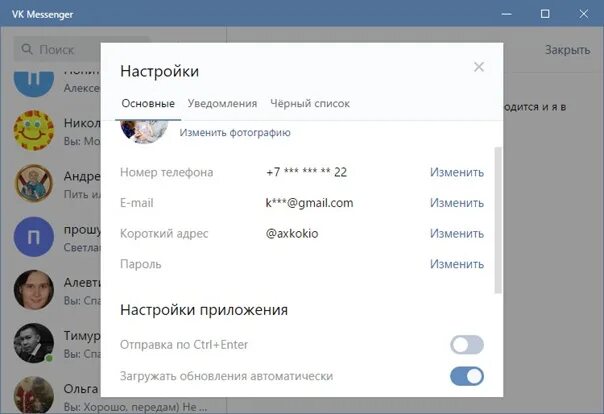Click the settings dialog vertical scrollbar

coord(498,220)
